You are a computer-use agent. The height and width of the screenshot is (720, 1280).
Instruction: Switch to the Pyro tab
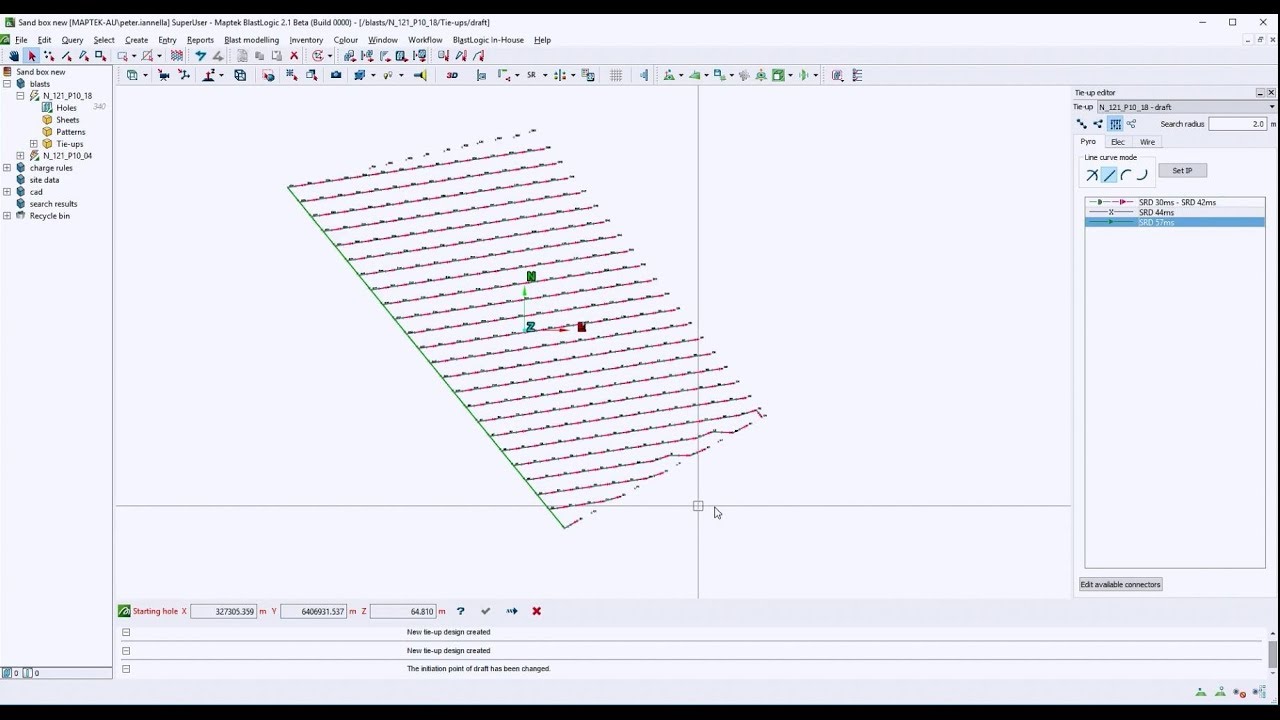[1088, 142]
